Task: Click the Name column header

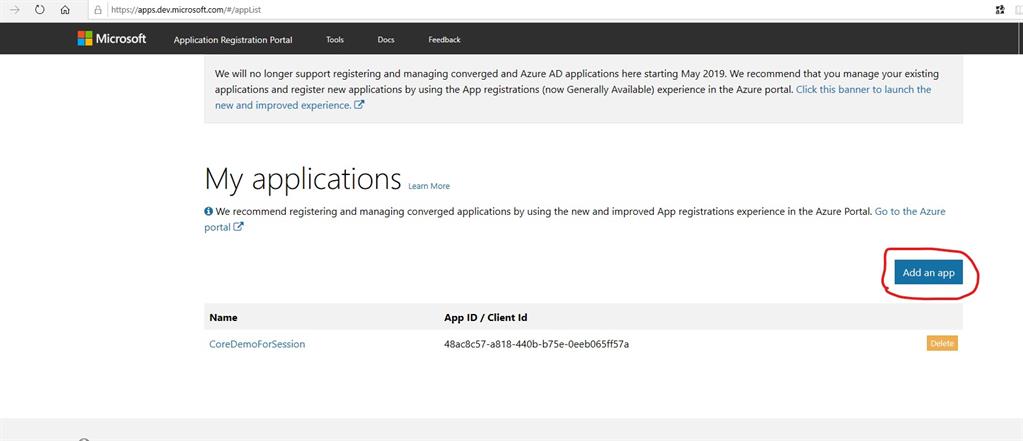Action: pyautogui.click(x=223, y=318)
